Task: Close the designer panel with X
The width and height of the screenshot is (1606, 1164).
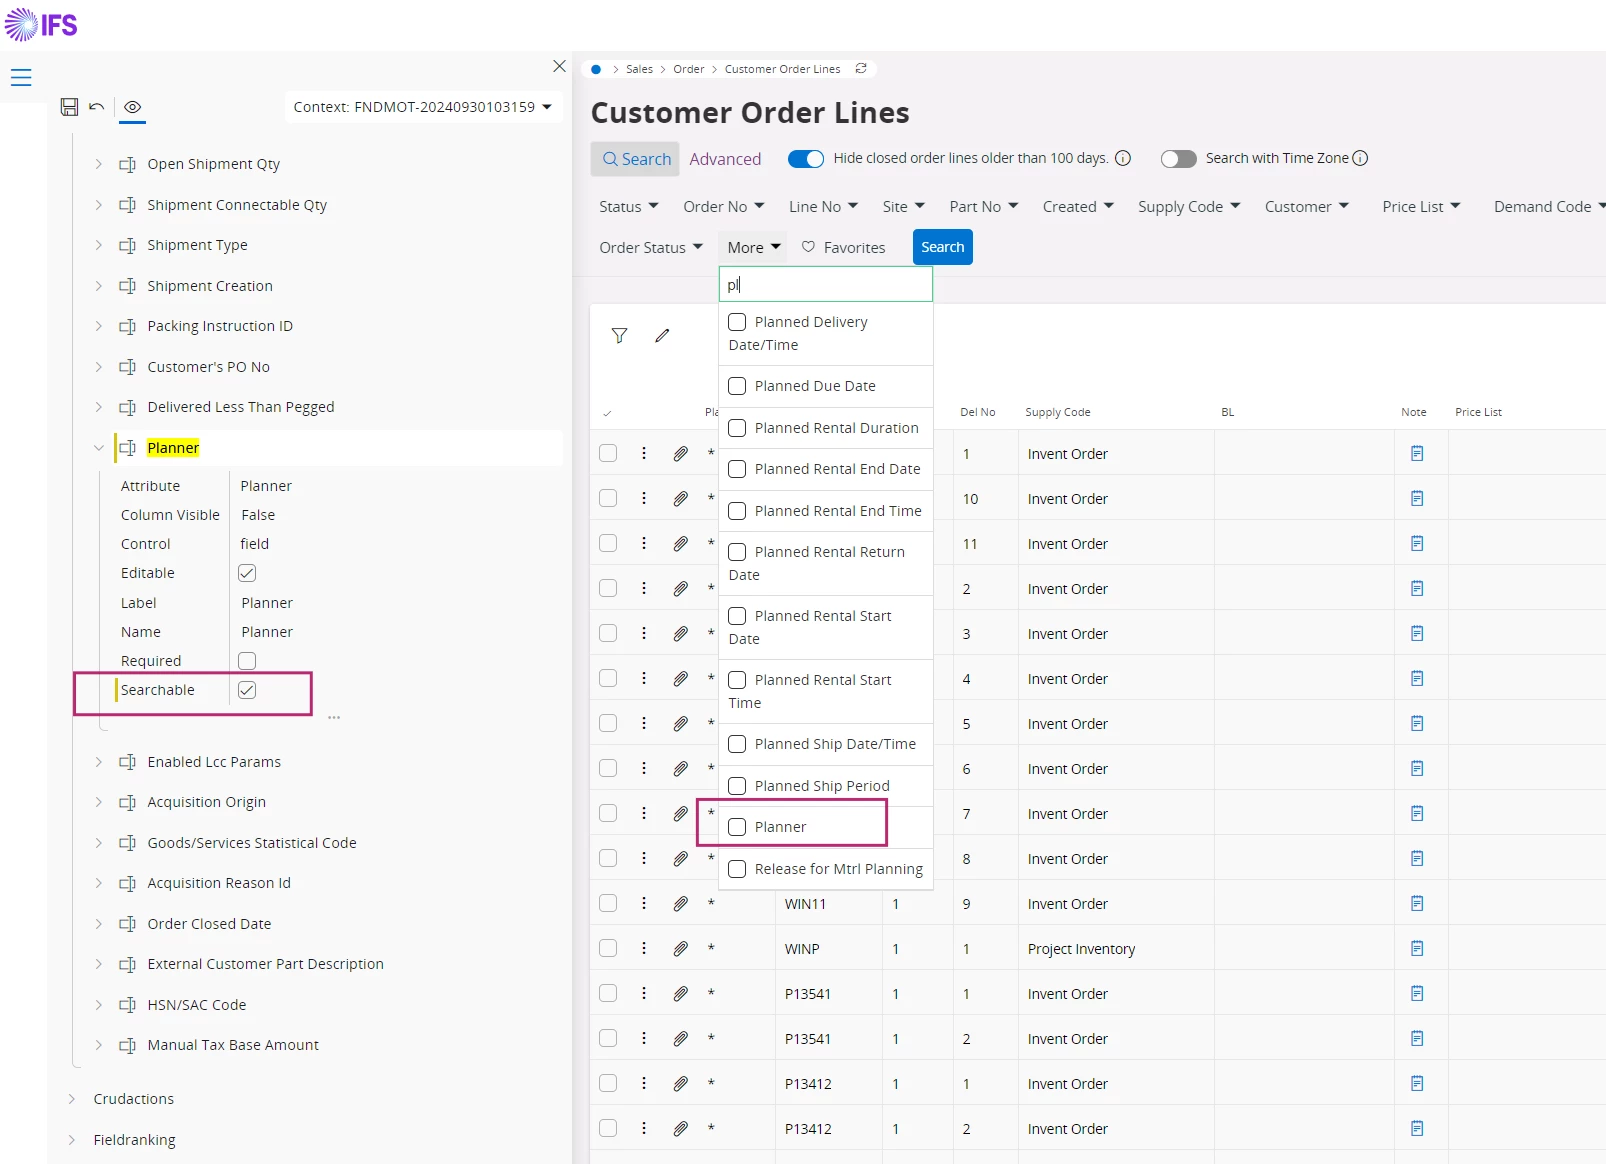Action: click(559, 66)
